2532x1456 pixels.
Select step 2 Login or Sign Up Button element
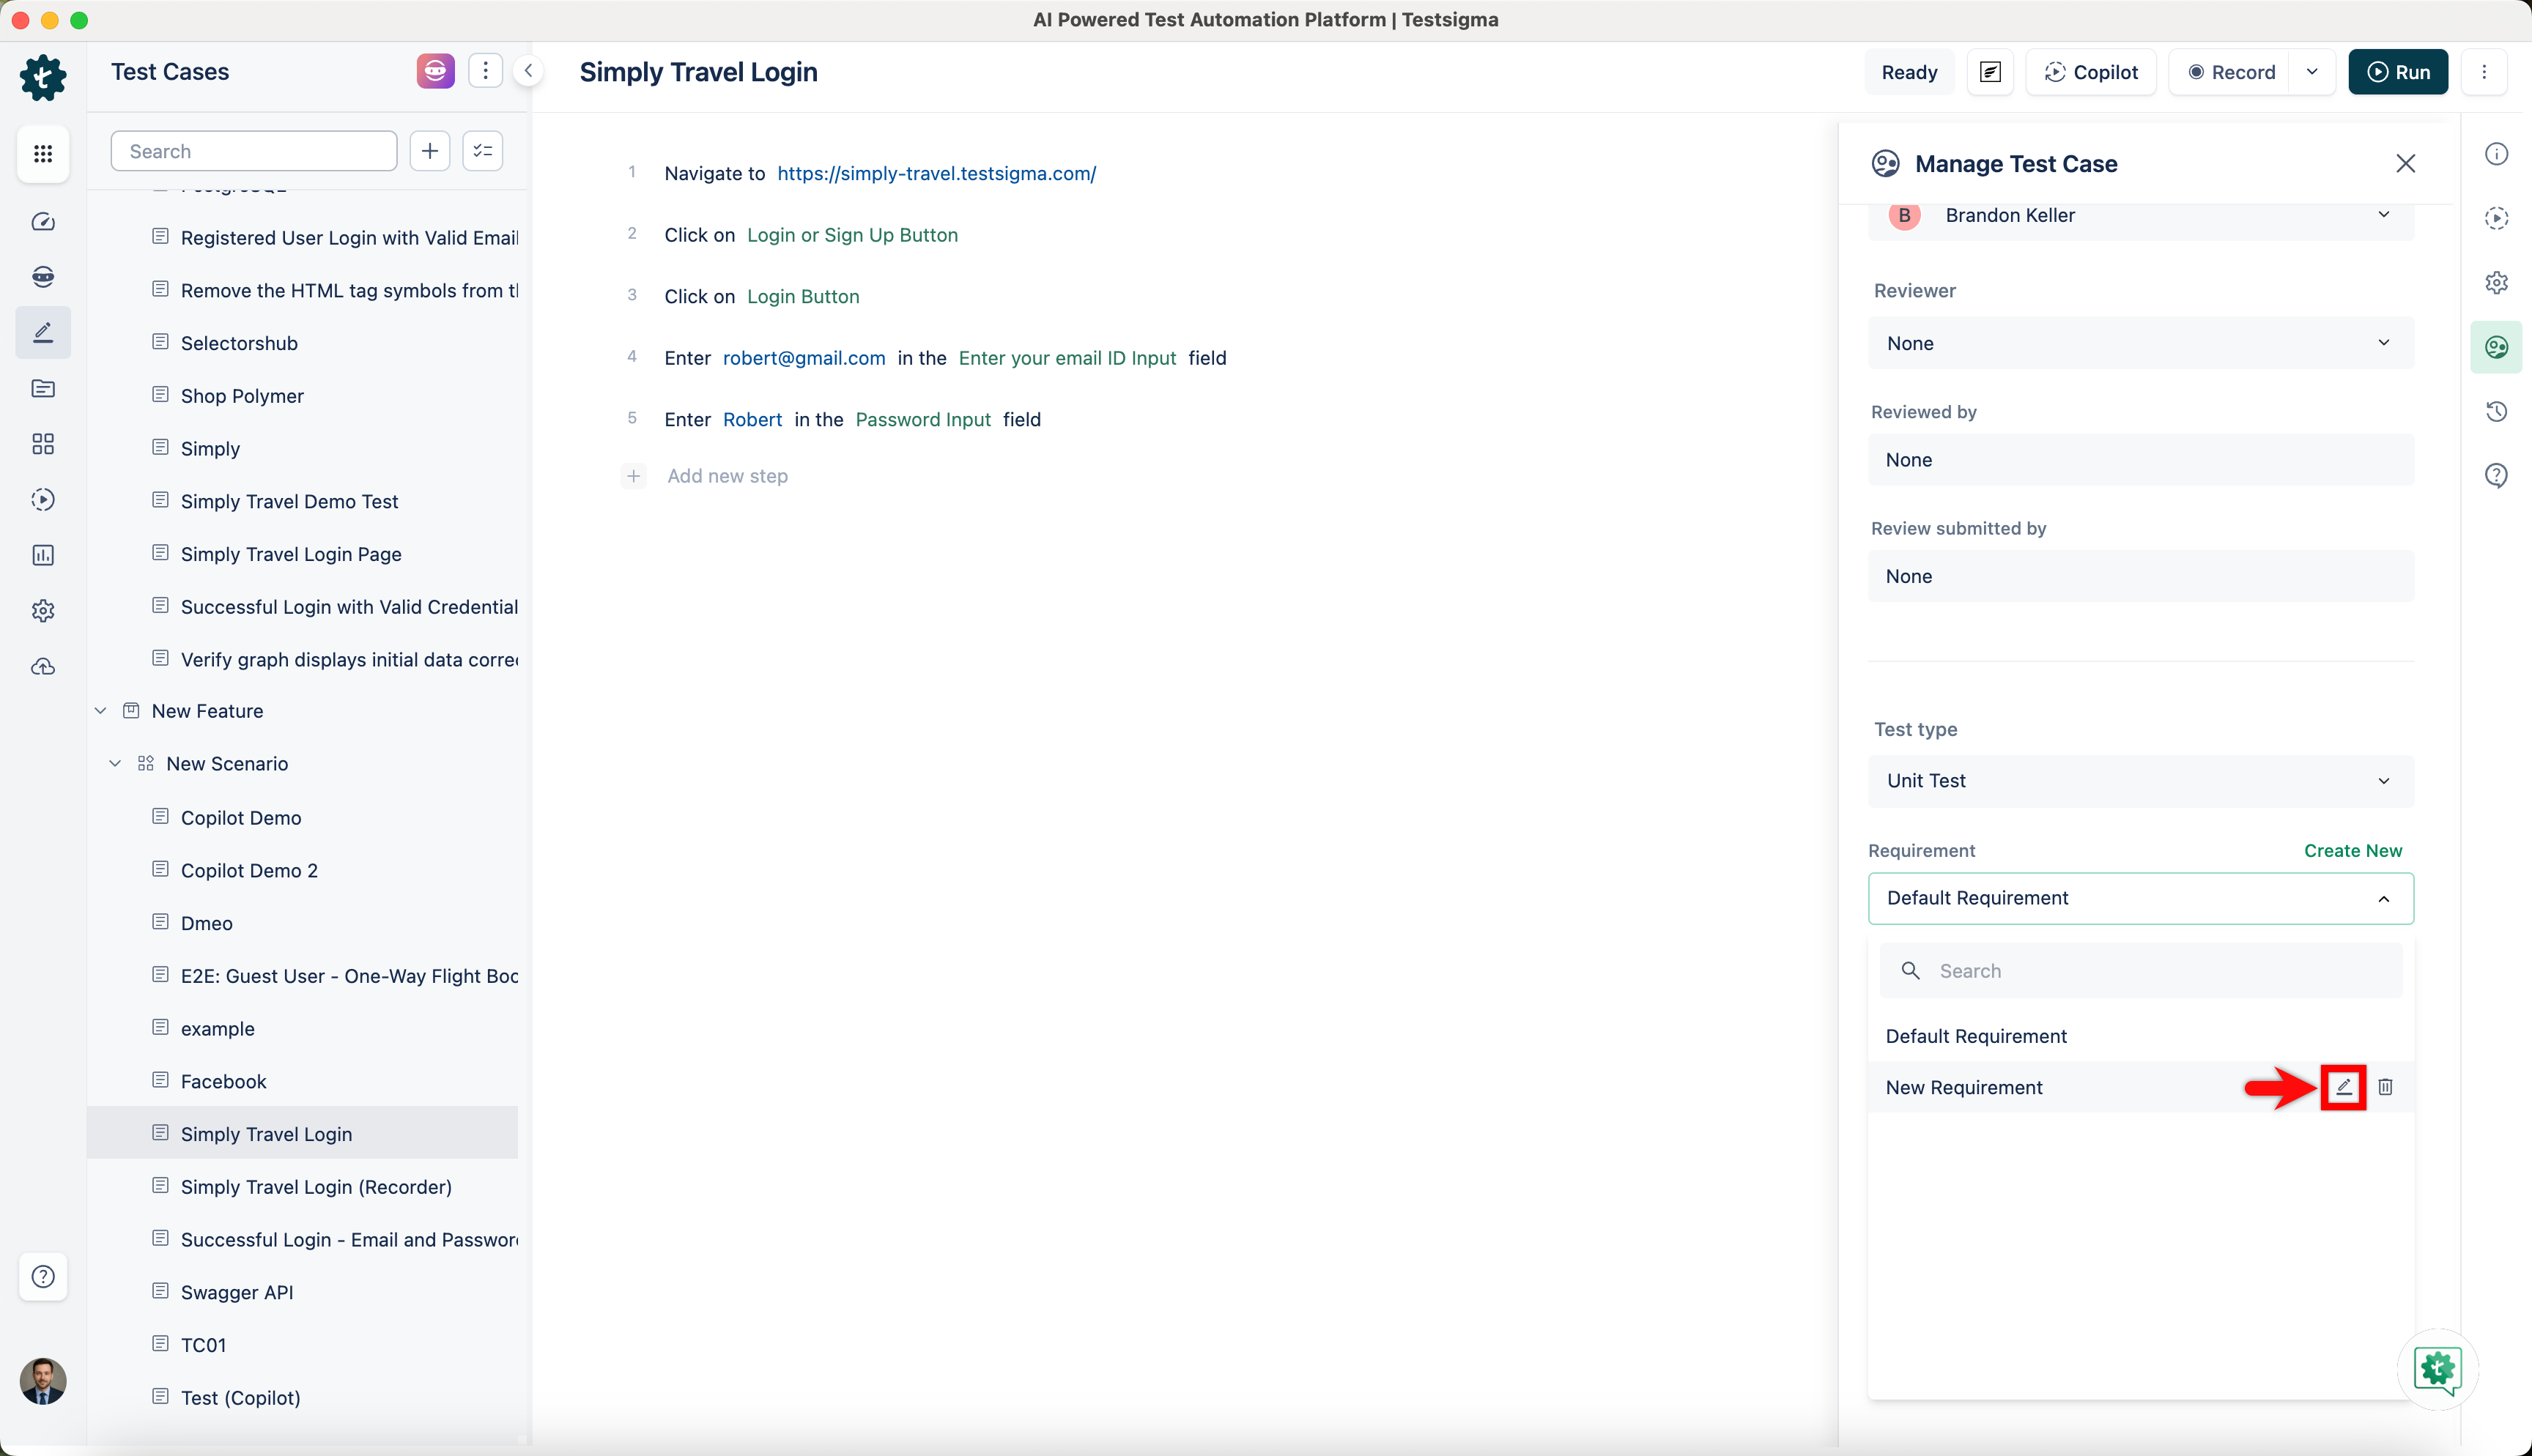853,235
